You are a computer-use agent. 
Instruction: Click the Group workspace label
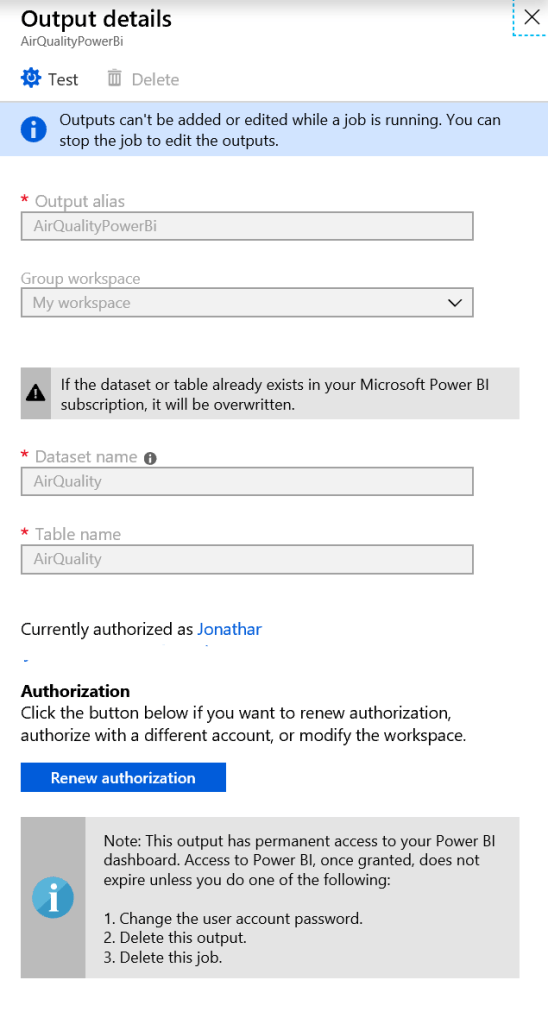tap(80, 279)
